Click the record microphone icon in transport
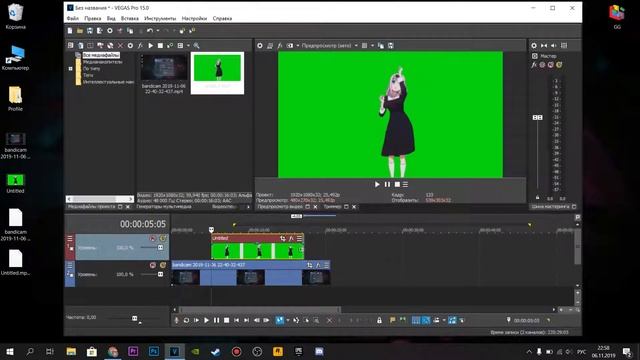Image resolution: width=640 pixels, height=360 pixels. coord(176,320)
